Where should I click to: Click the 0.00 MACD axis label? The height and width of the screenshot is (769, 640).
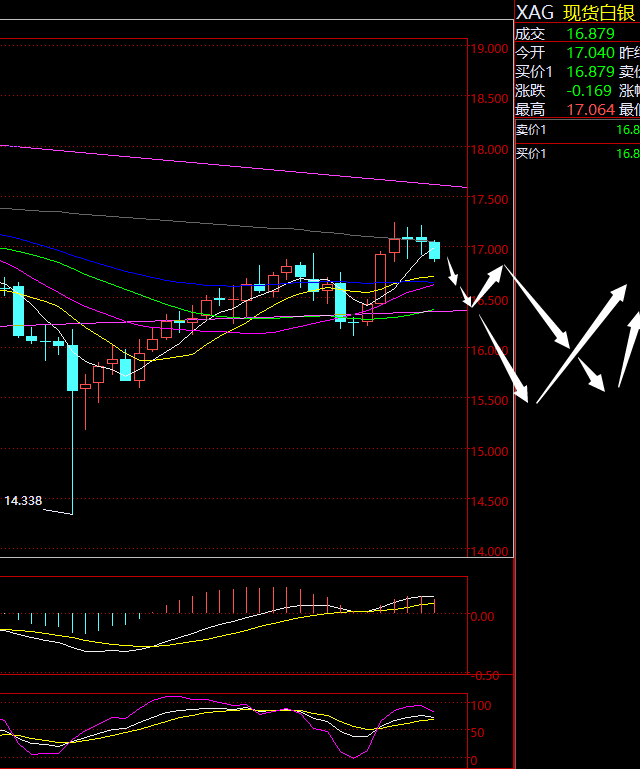pyautogui.click(x=483, y=616)
